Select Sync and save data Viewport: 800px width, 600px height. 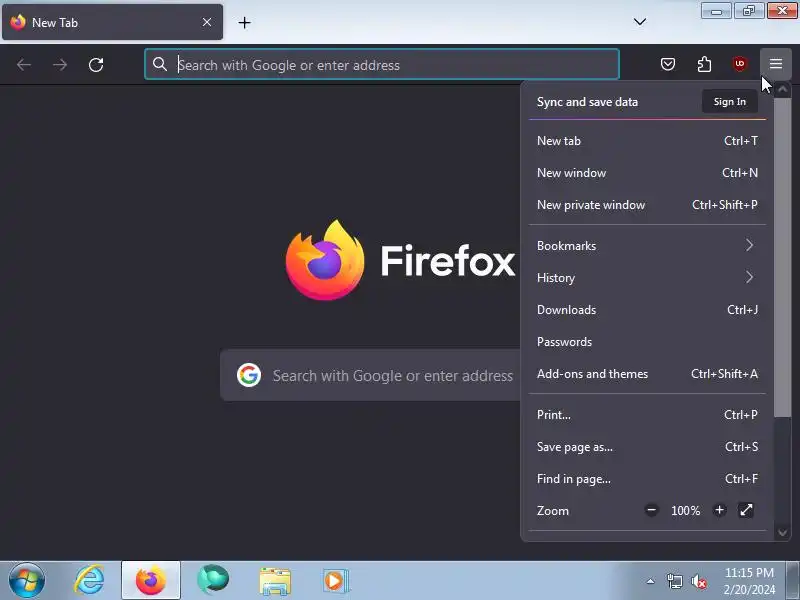point(587,102)
